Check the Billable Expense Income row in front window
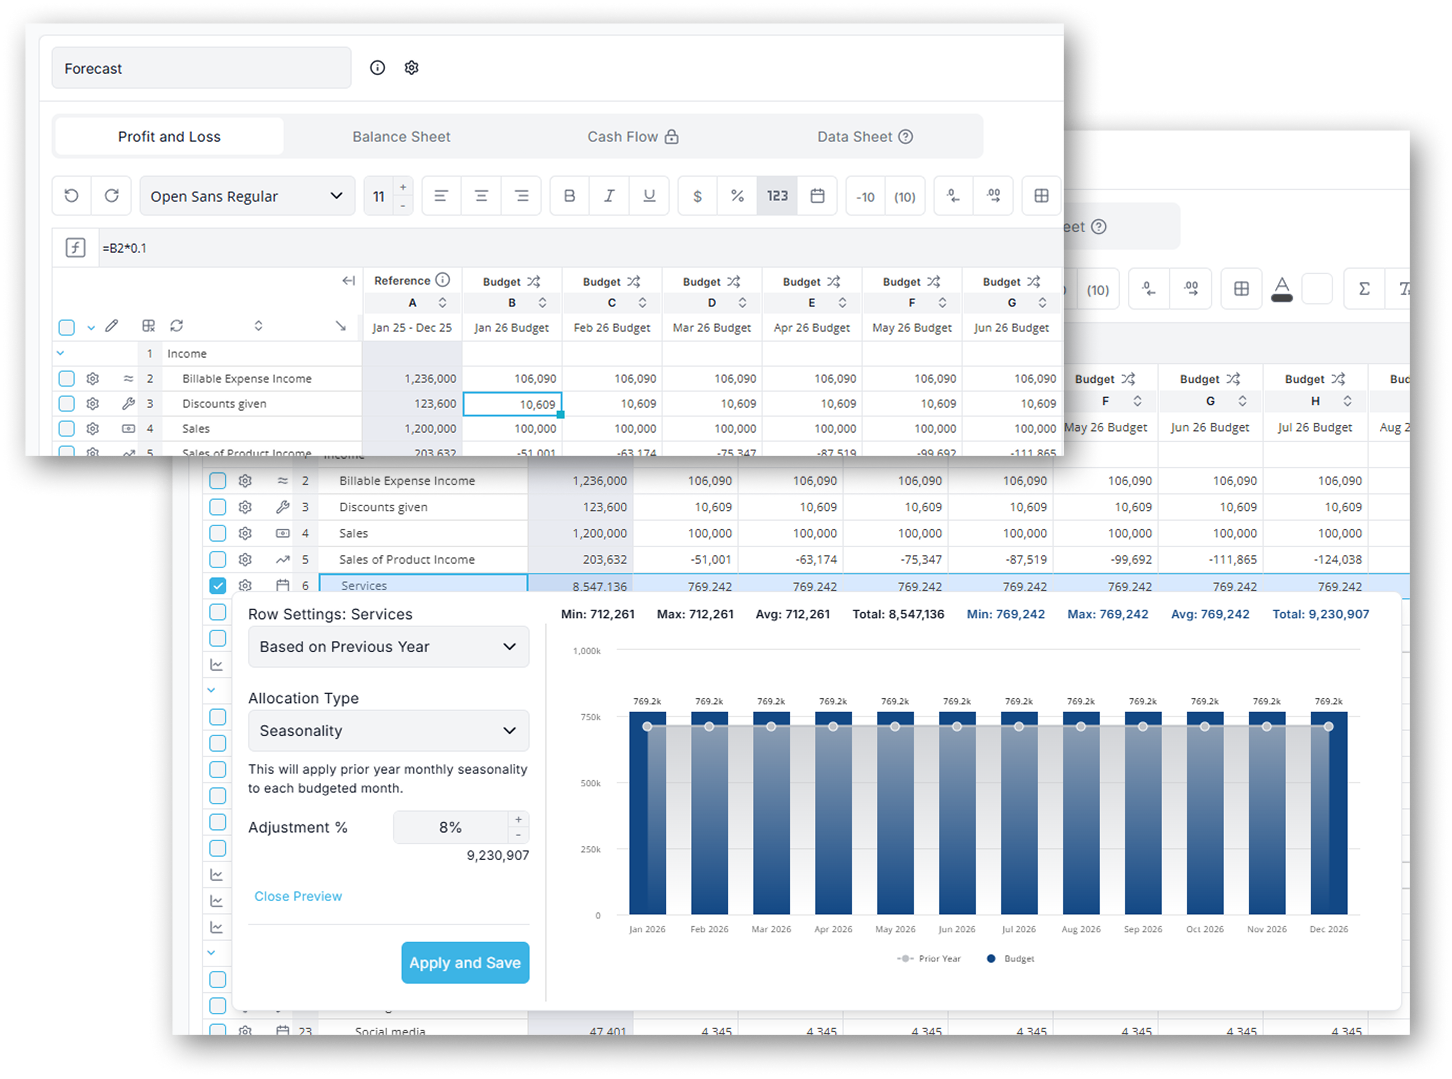Viewport: 1452px width, 1079px height. (66, 379)
